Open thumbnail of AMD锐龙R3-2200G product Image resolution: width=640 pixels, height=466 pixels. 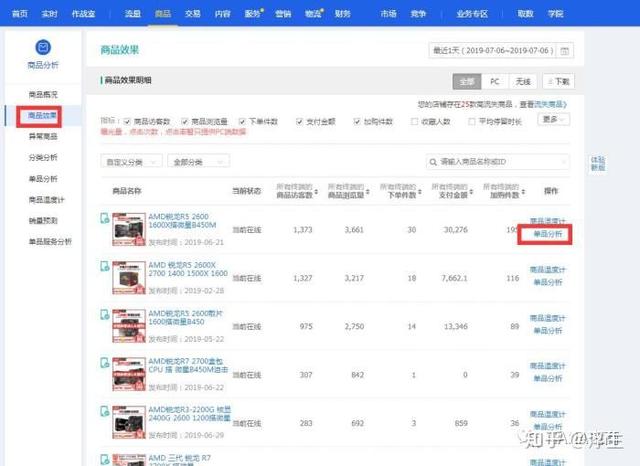click(129, 422)
